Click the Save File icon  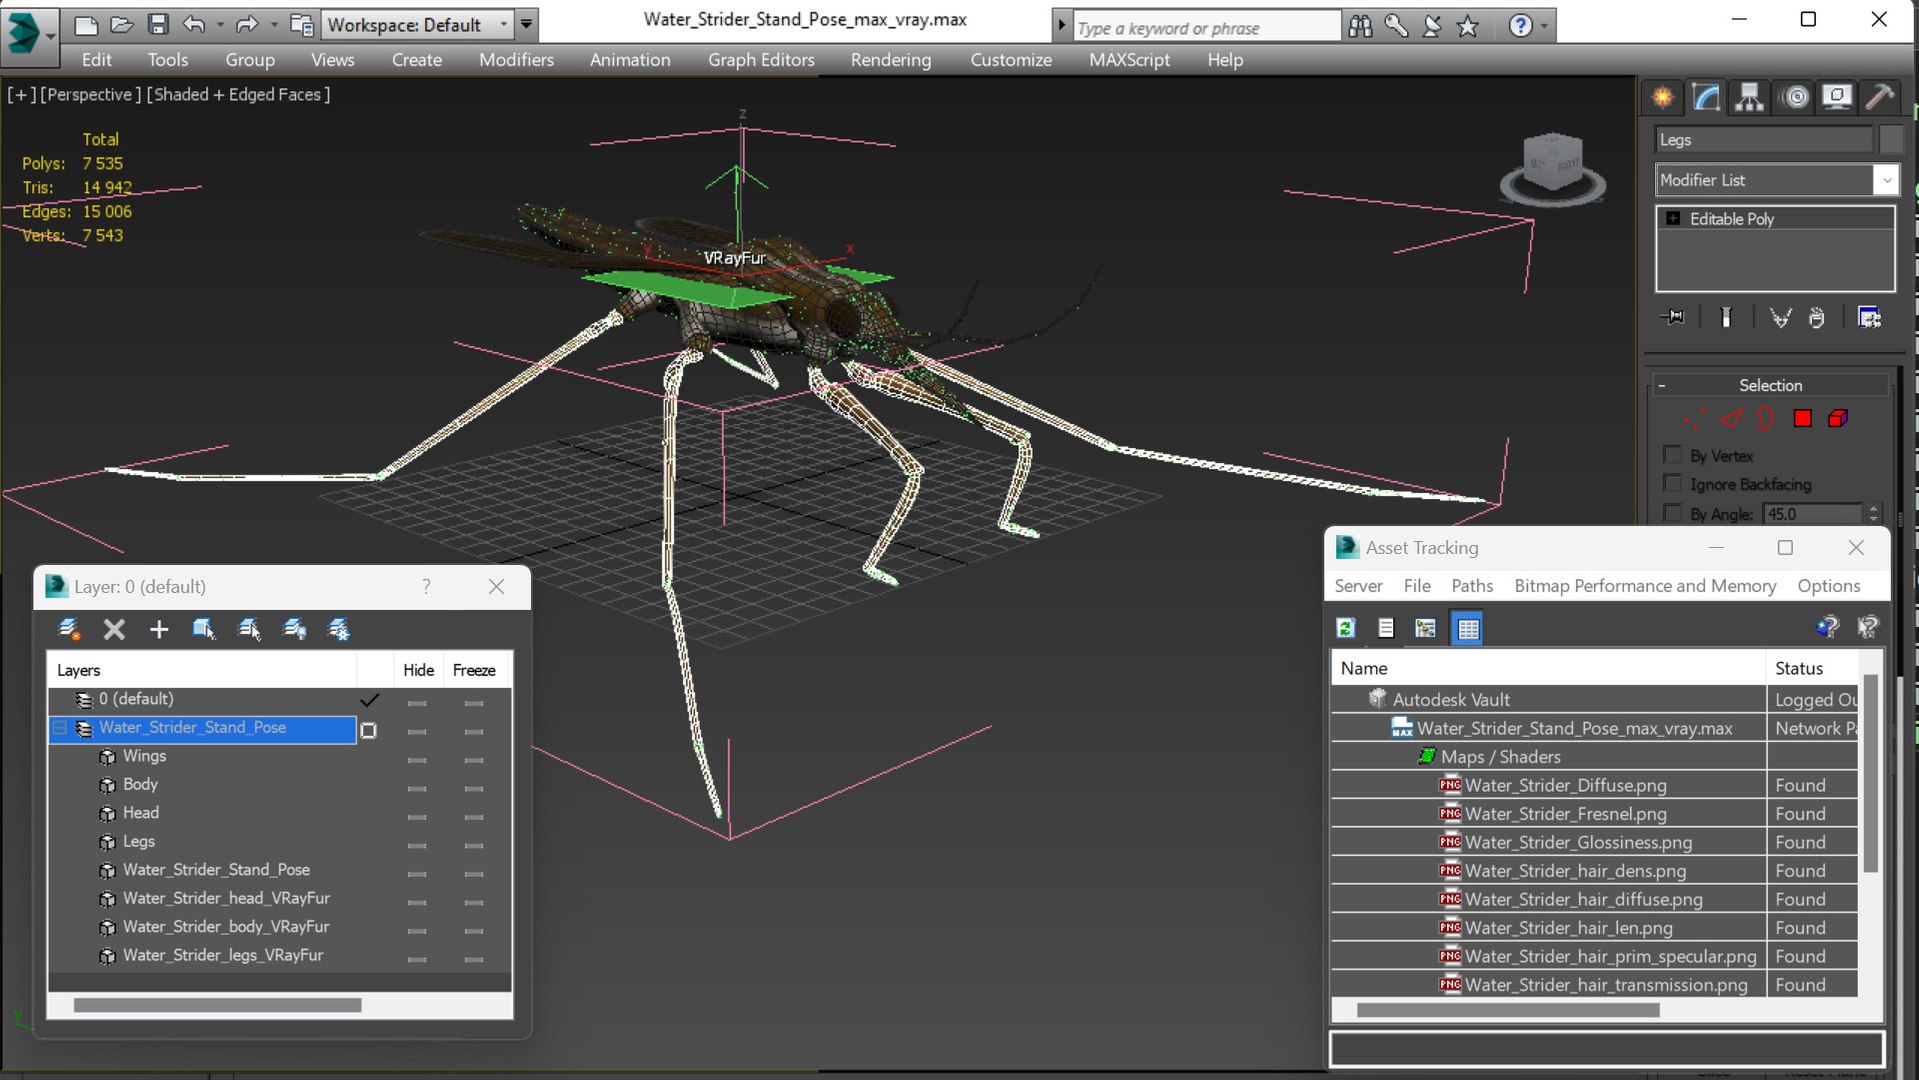[x=158, y=24]
